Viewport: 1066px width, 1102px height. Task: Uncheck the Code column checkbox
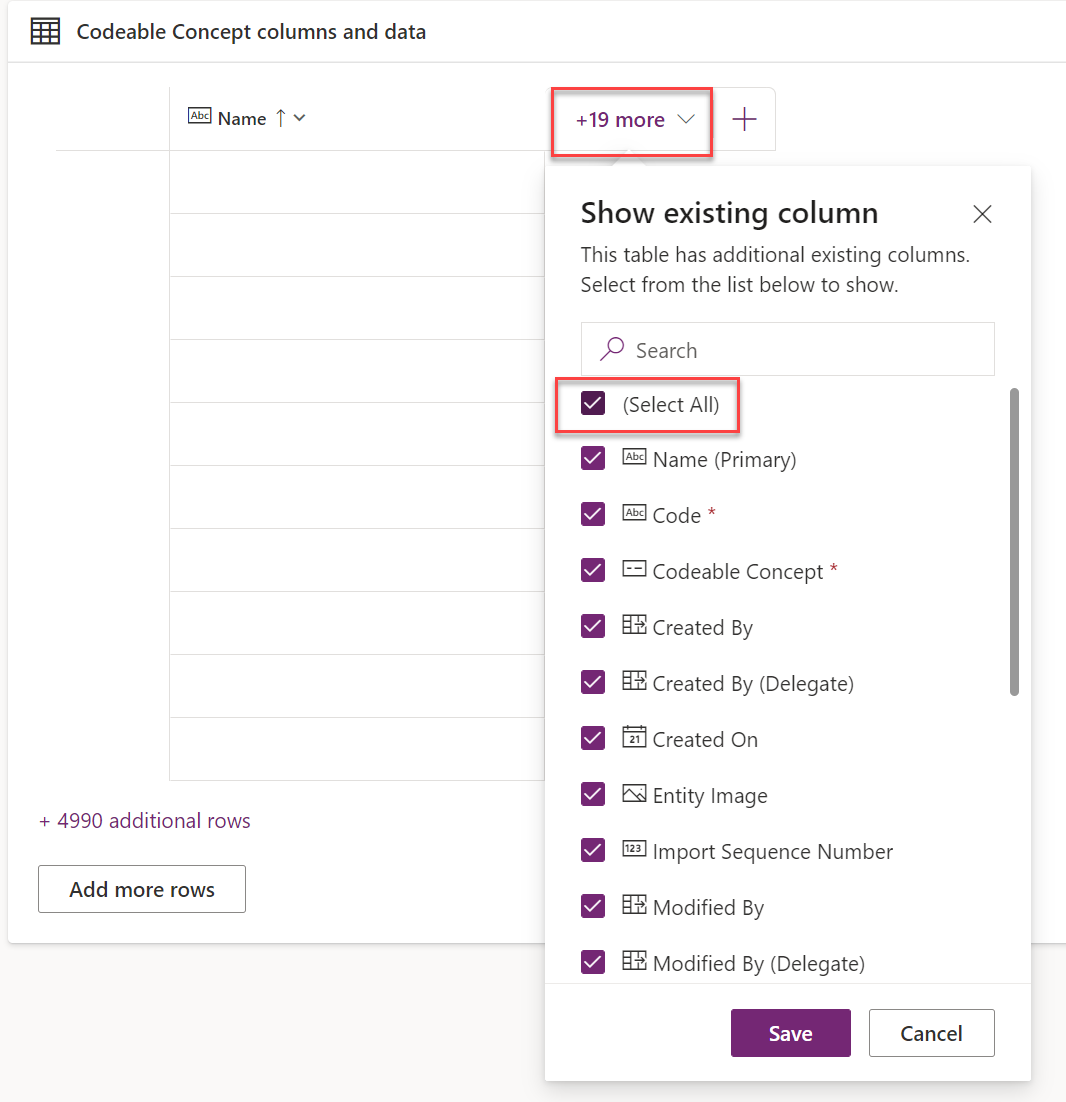(x=593, y=514)
